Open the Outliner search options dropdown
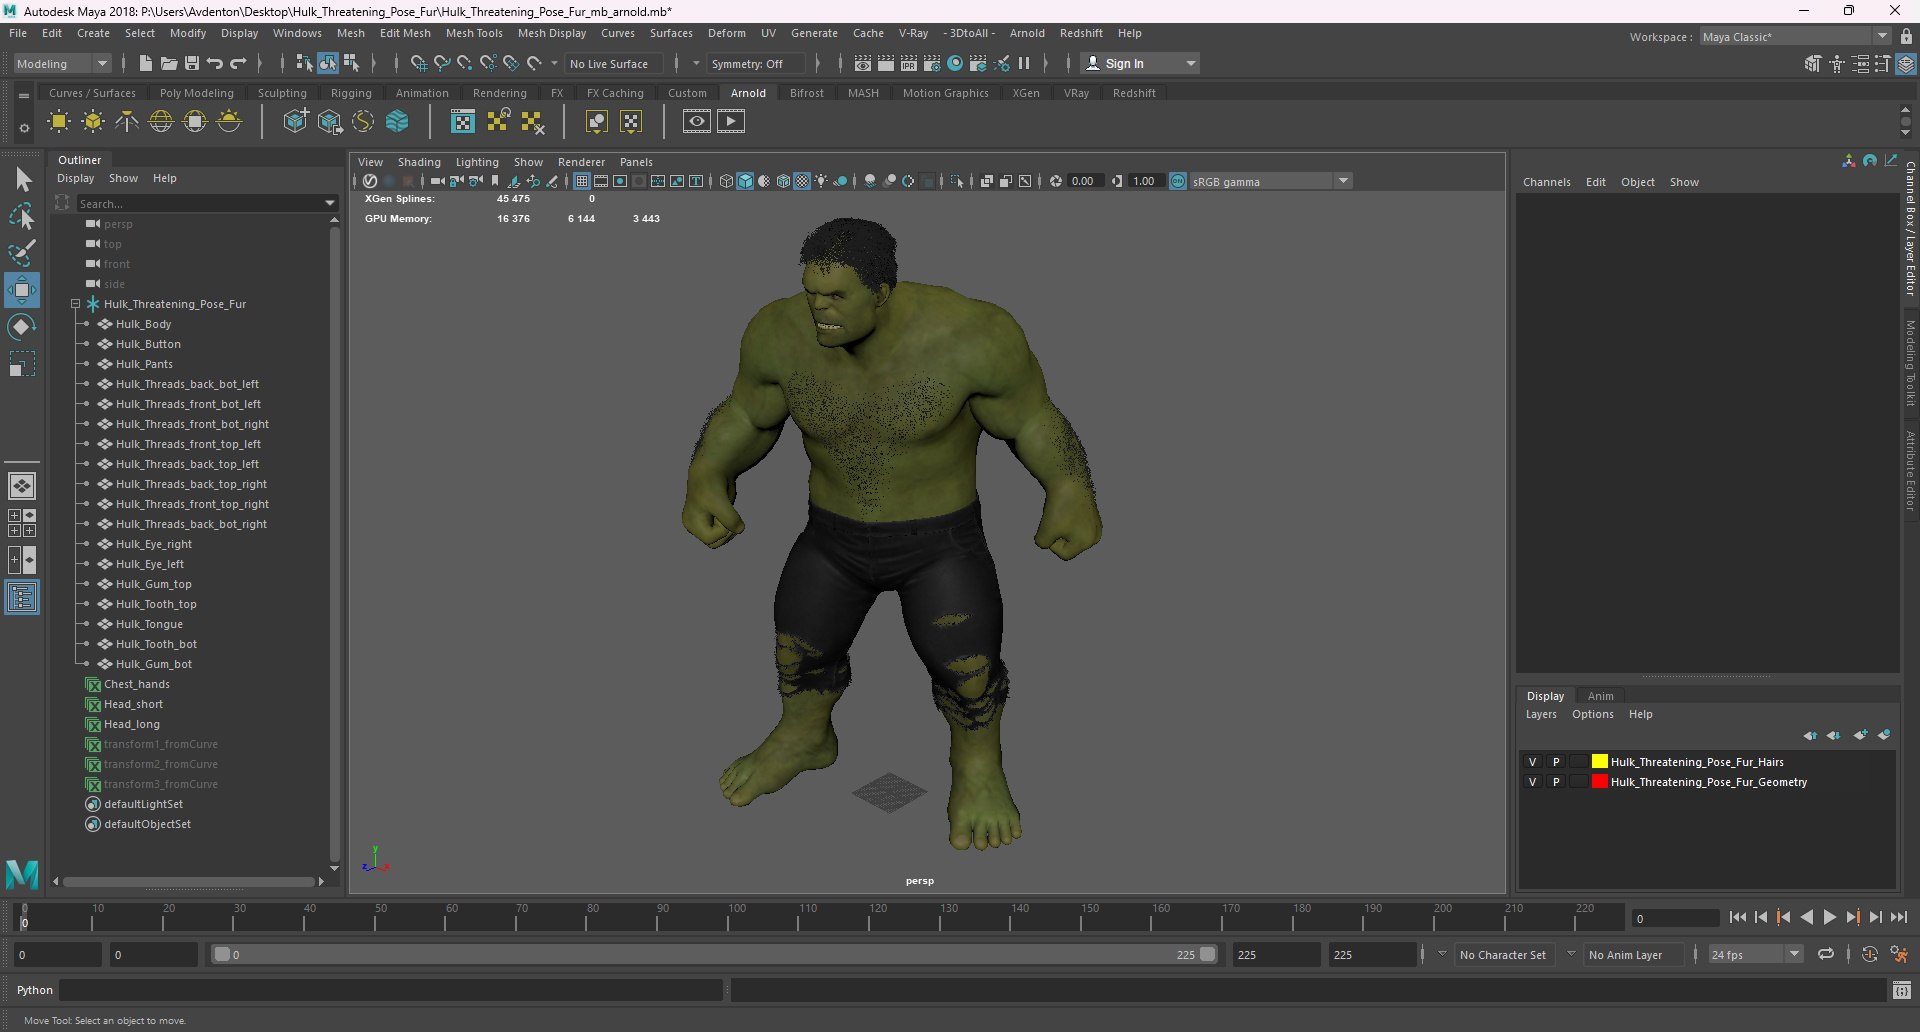The height and width of the screenshot is (1032, 1920). point(330,203)
